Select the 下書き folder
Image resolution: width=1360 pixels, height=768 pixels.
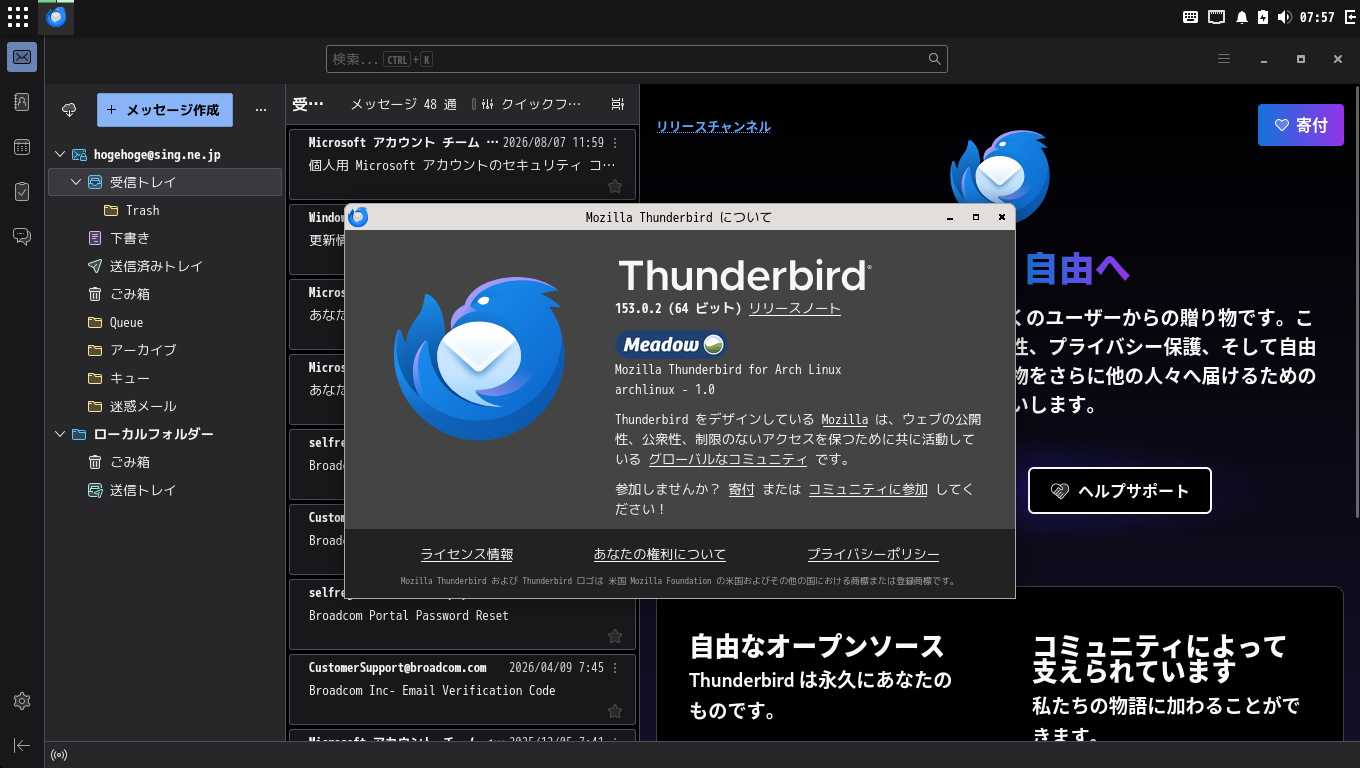[x=165, y=238]
